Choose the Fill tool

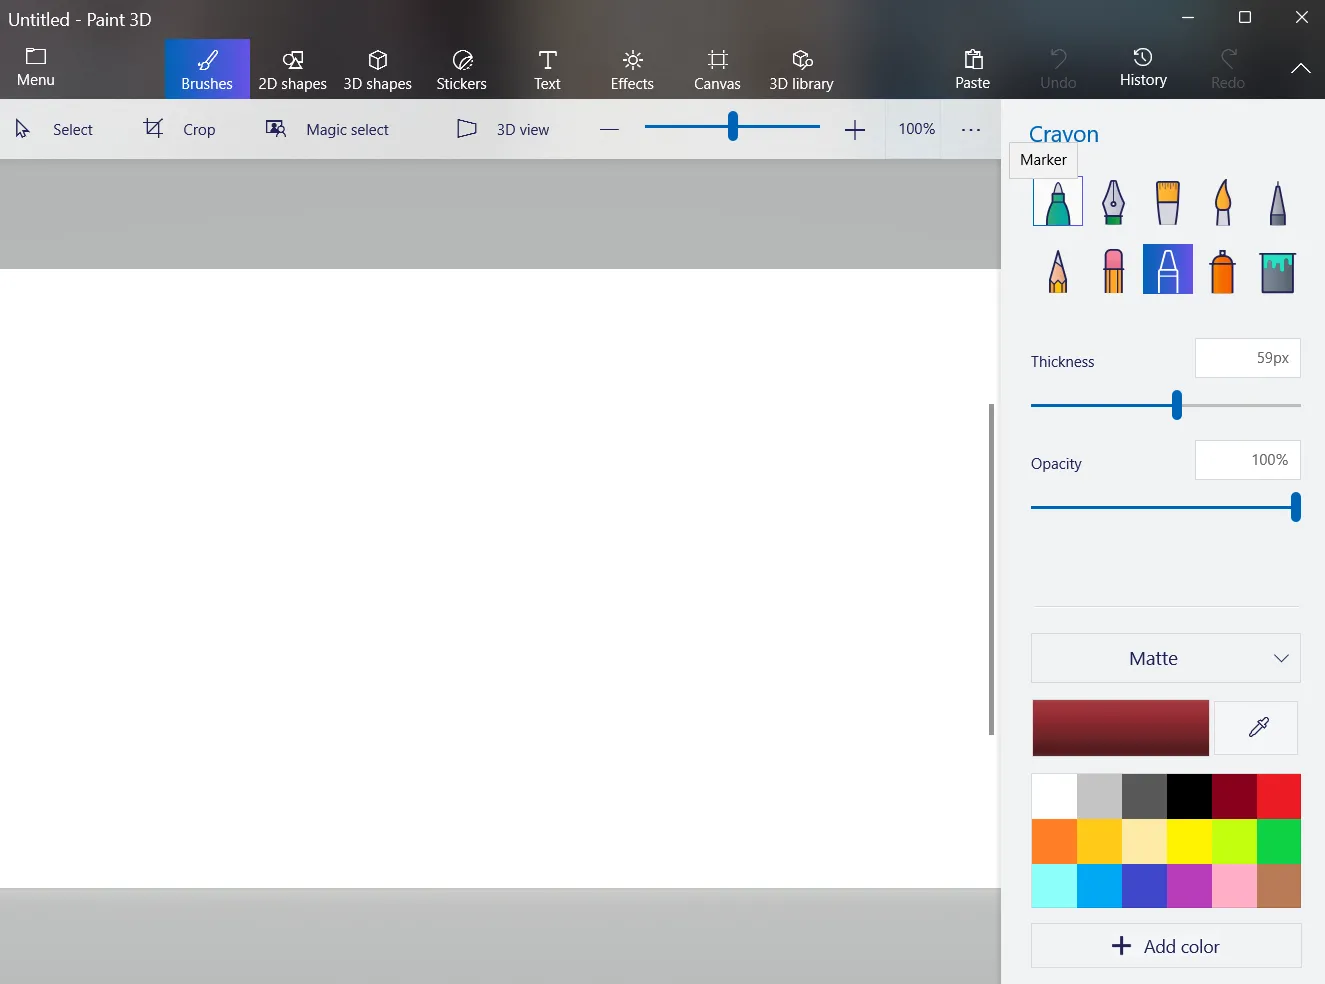(x=1277, y=269)
